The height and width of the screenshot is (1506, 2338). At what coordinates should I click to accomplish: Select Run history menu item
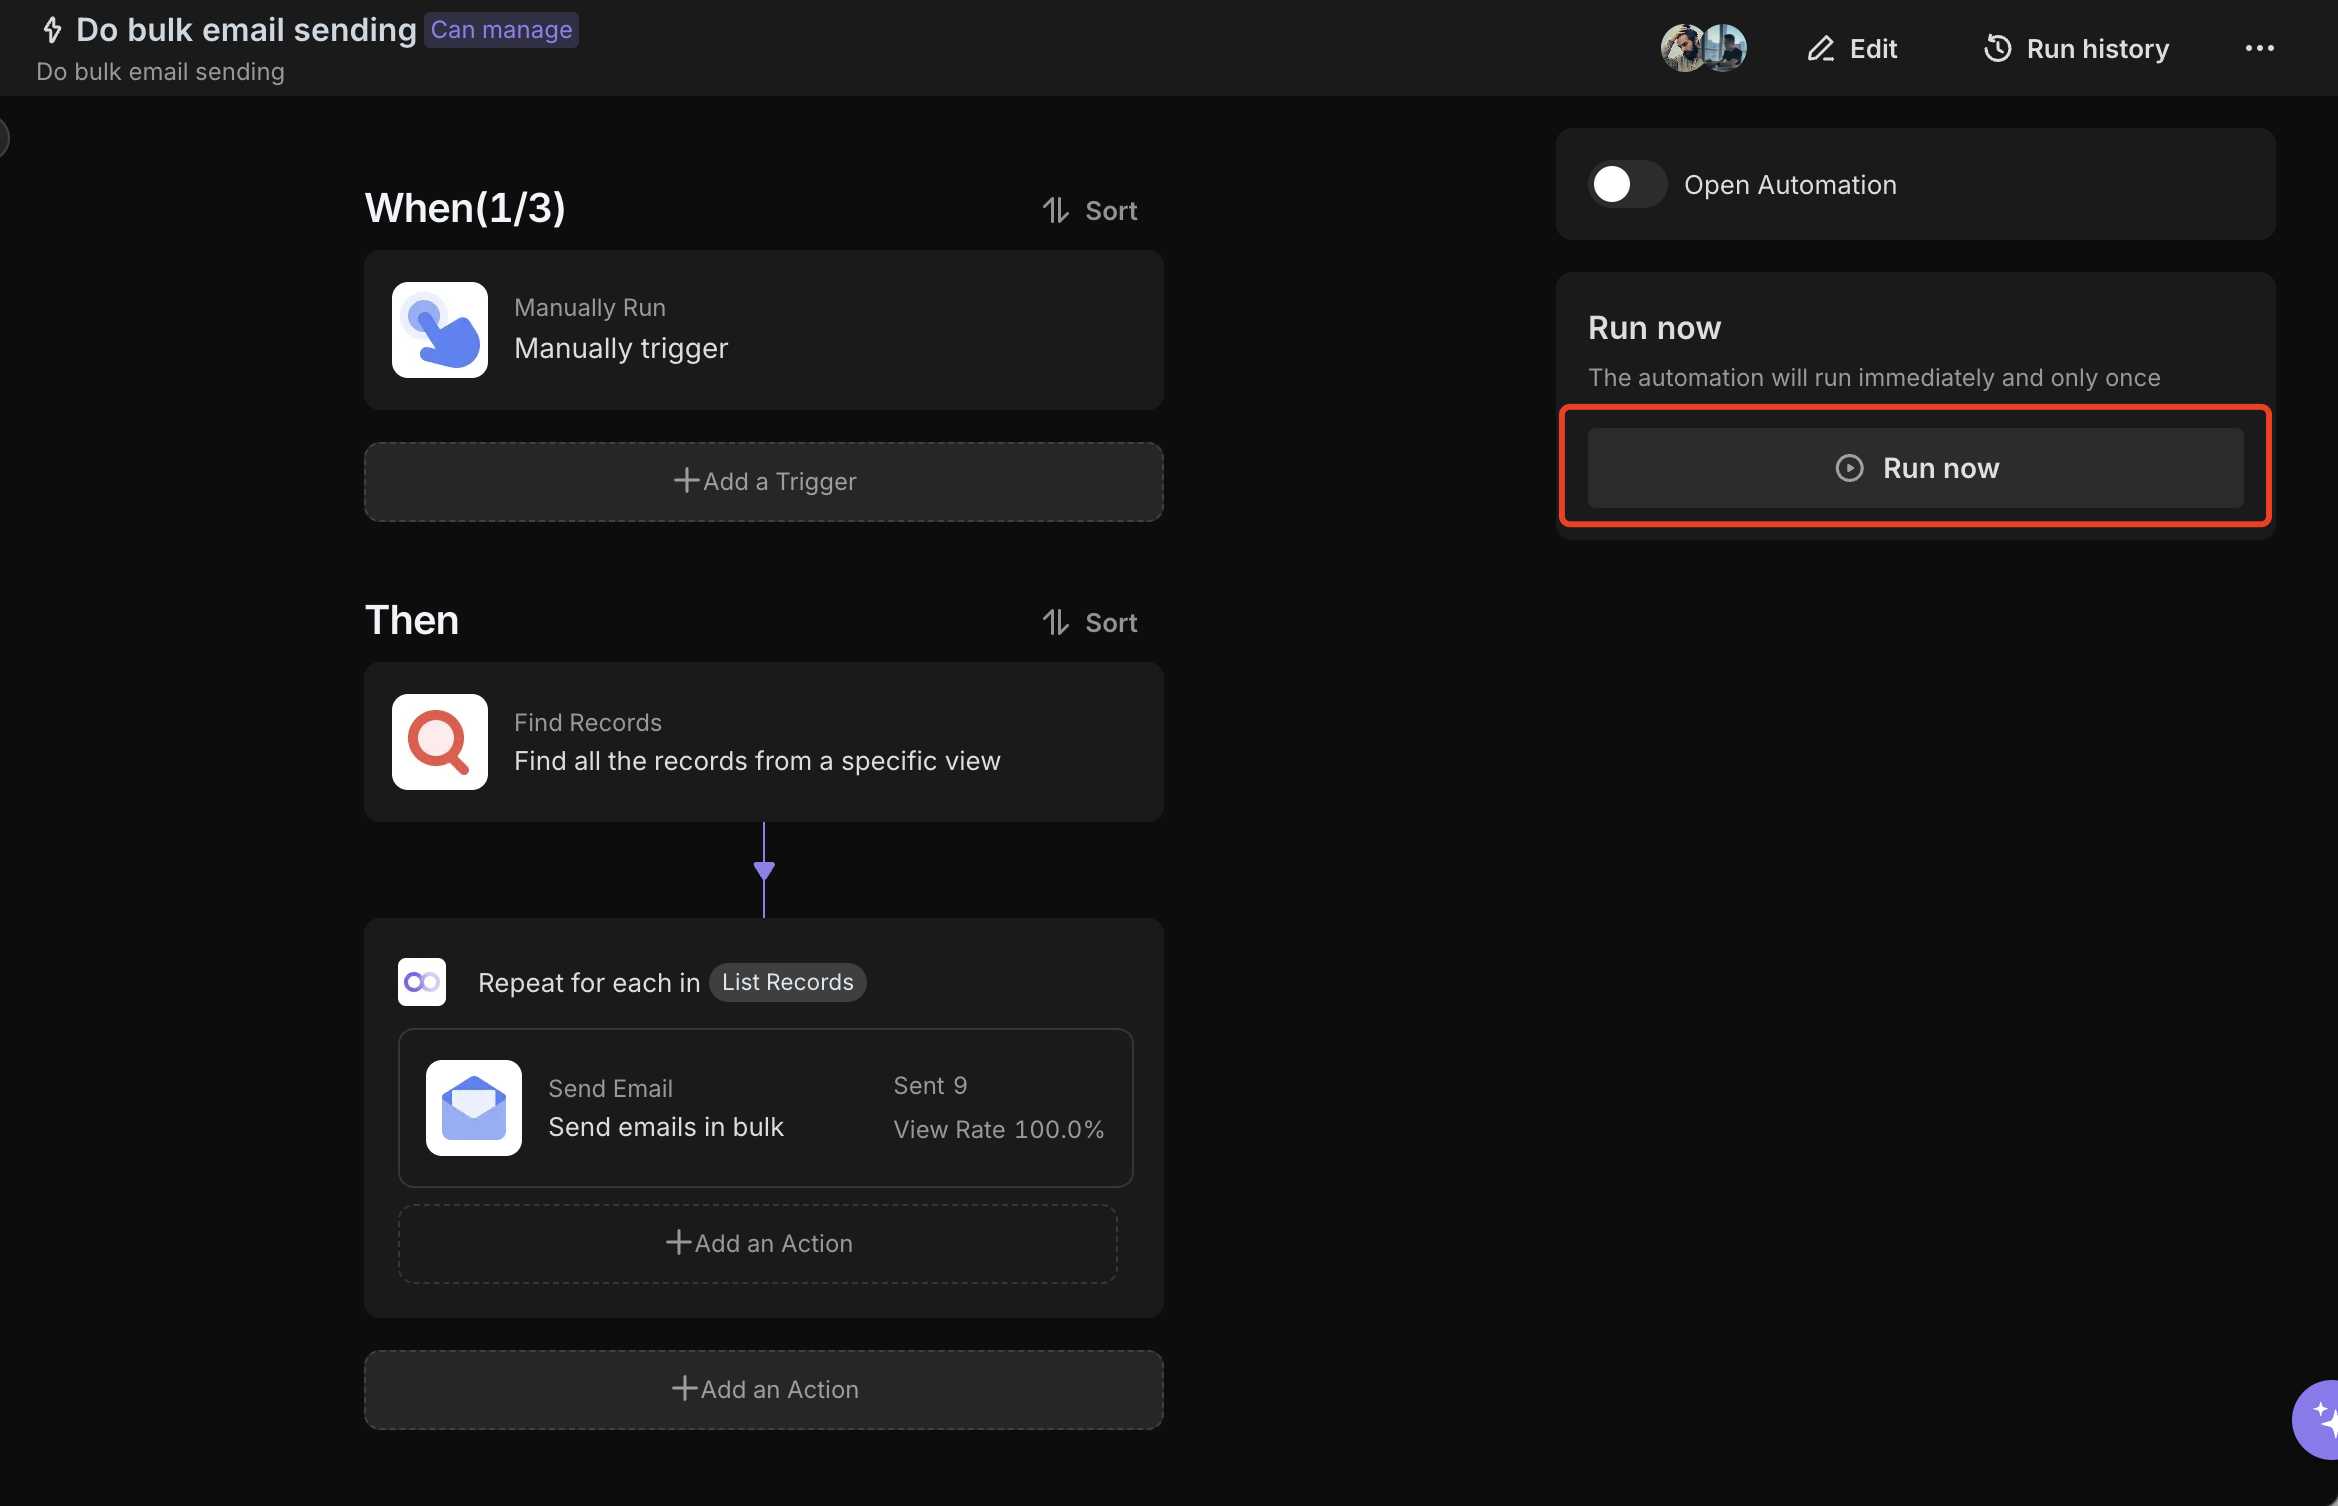(2076, 46)
